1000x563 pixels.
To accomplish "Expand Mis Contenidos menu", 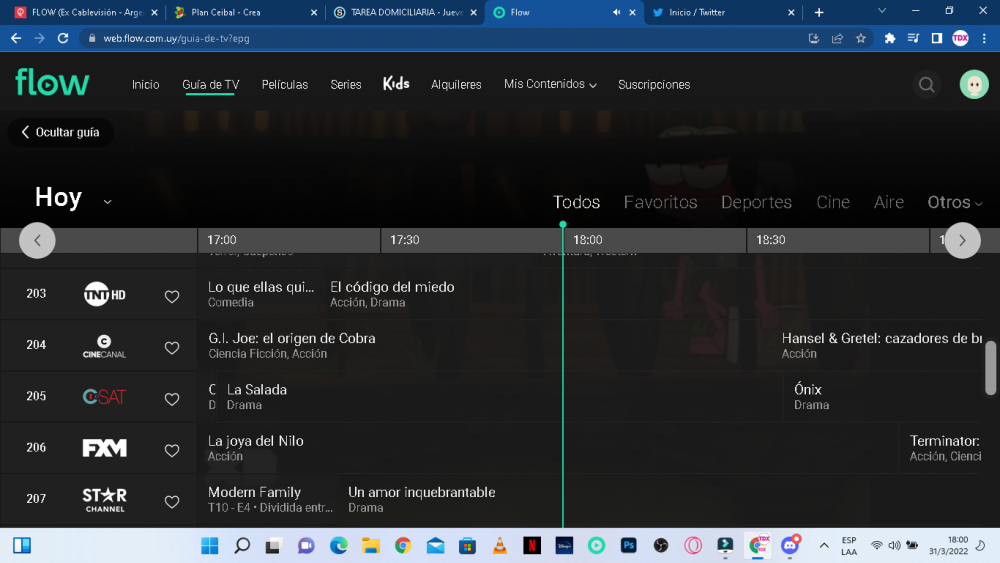I will pyautogui.click(x=550, y=85).
